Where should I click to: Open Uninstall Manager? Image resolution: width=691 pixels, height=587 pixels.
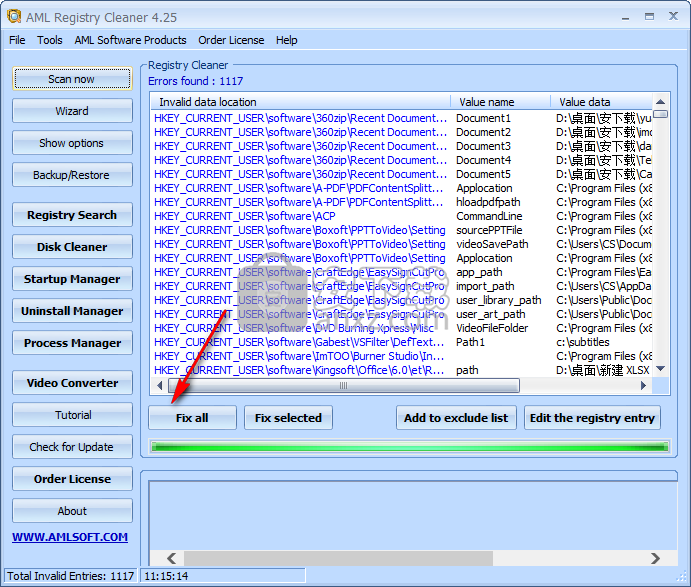[x=72, y=311]
